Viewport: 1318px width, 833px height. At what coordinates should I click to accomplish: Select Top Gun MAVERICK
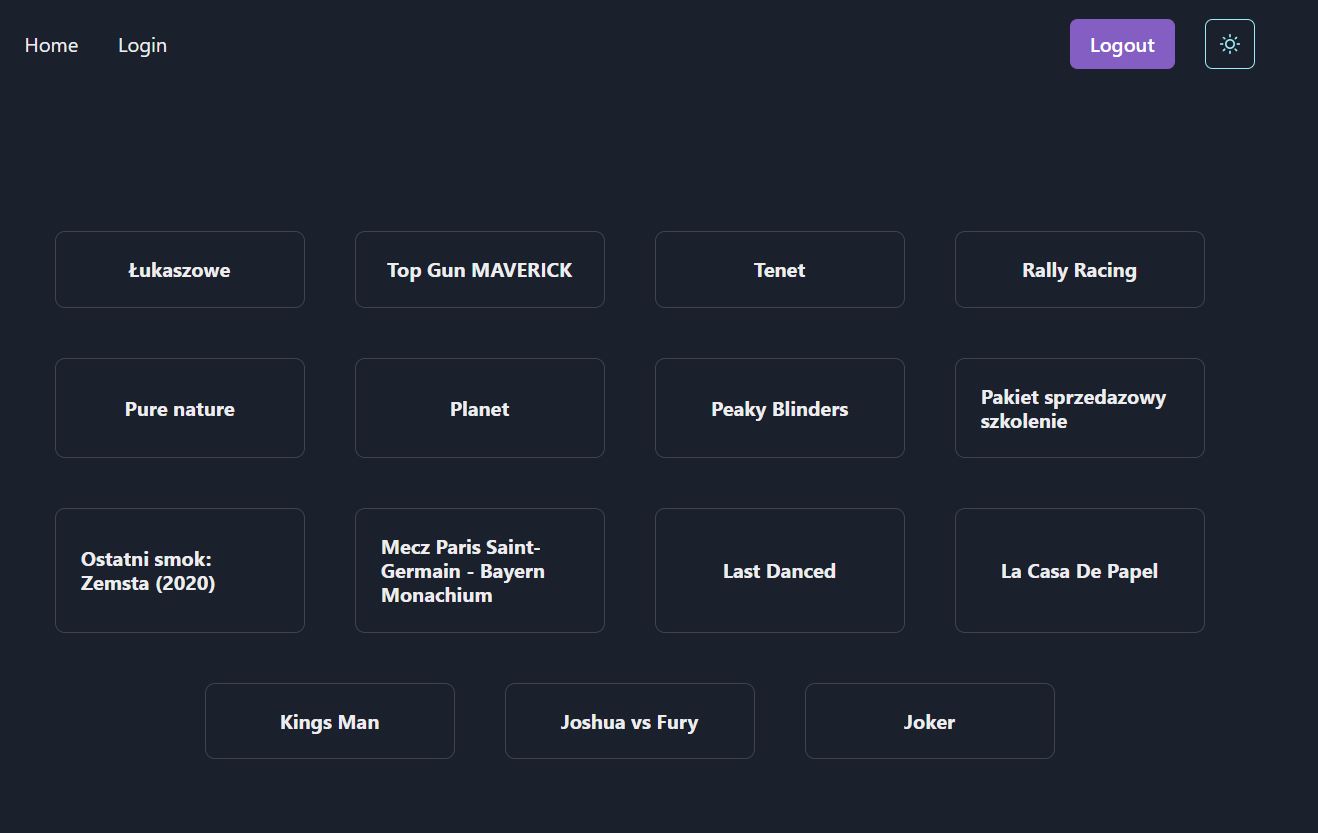[x=479, y=269]
